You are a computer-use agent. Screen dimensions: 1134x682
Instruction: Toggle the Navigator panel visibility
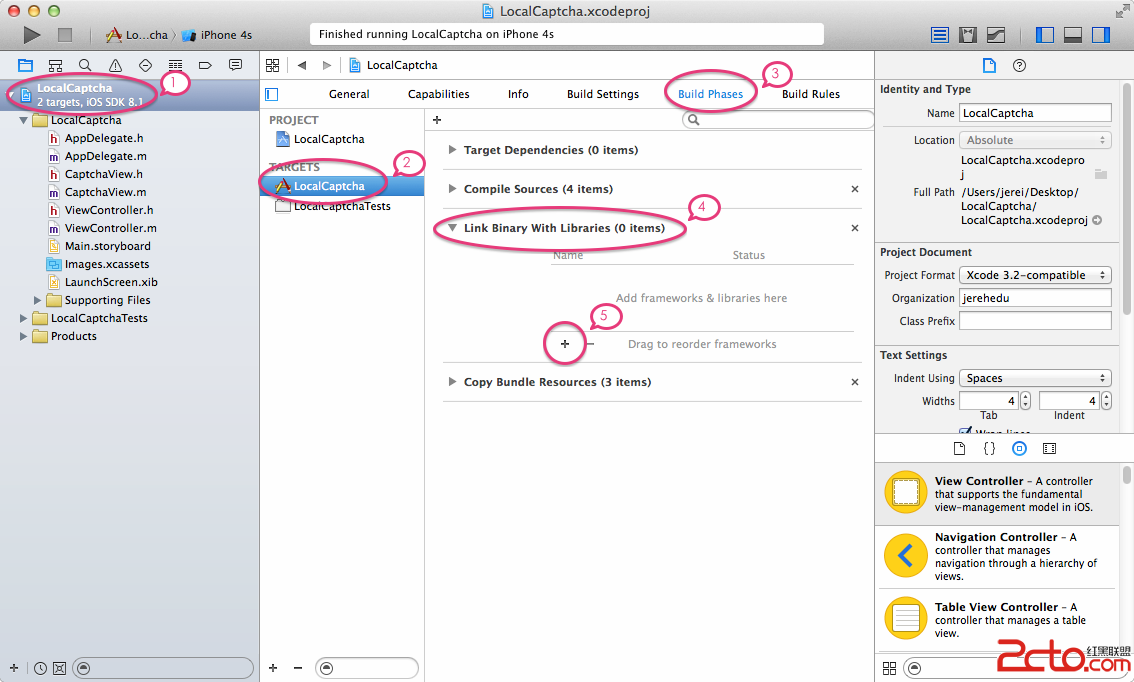(1045, 35)
